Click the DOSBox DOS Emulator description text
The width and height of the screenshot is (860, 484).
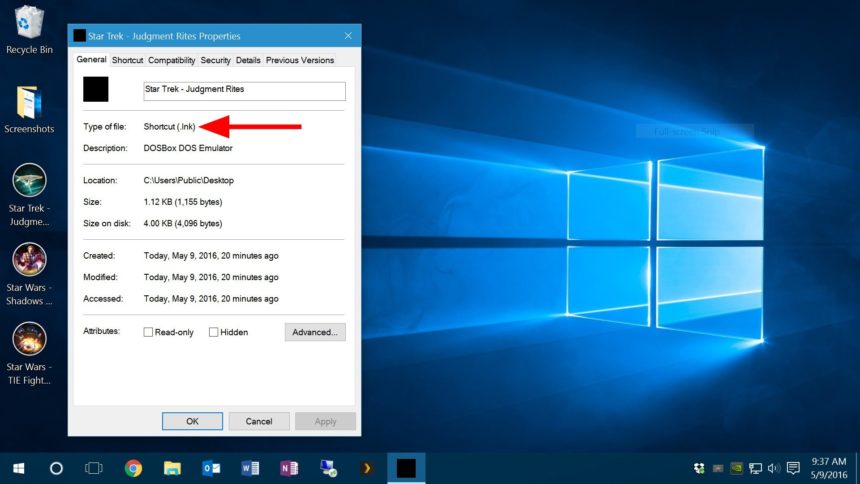(x=188, y=148)
